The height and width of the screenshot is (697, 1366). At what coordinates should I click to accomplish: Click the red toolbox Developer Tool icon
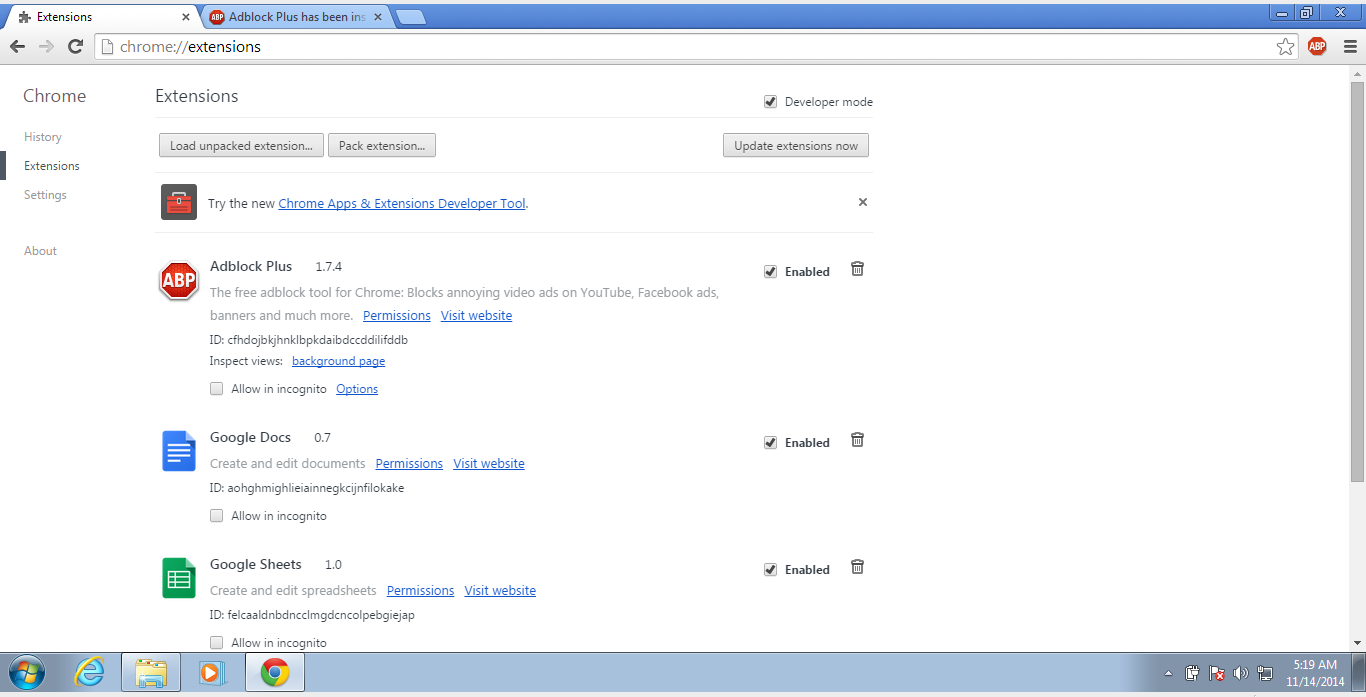click(179, 202)
